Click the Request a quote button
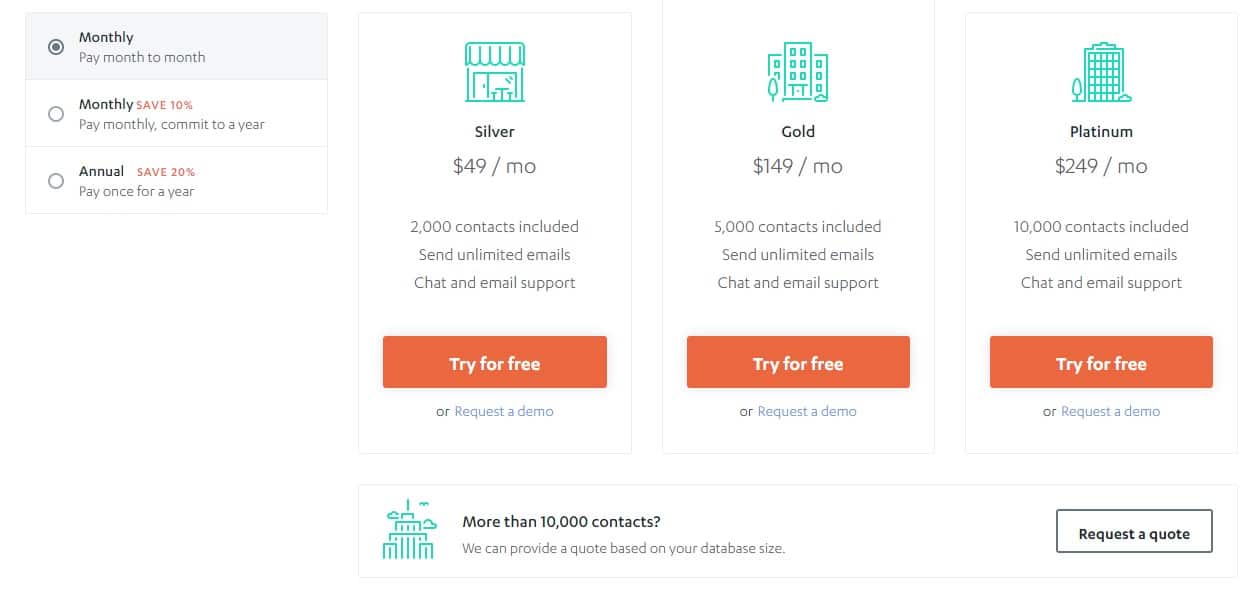The image size is (1245, 589). pyautogui.click(x=1134, y=531)
